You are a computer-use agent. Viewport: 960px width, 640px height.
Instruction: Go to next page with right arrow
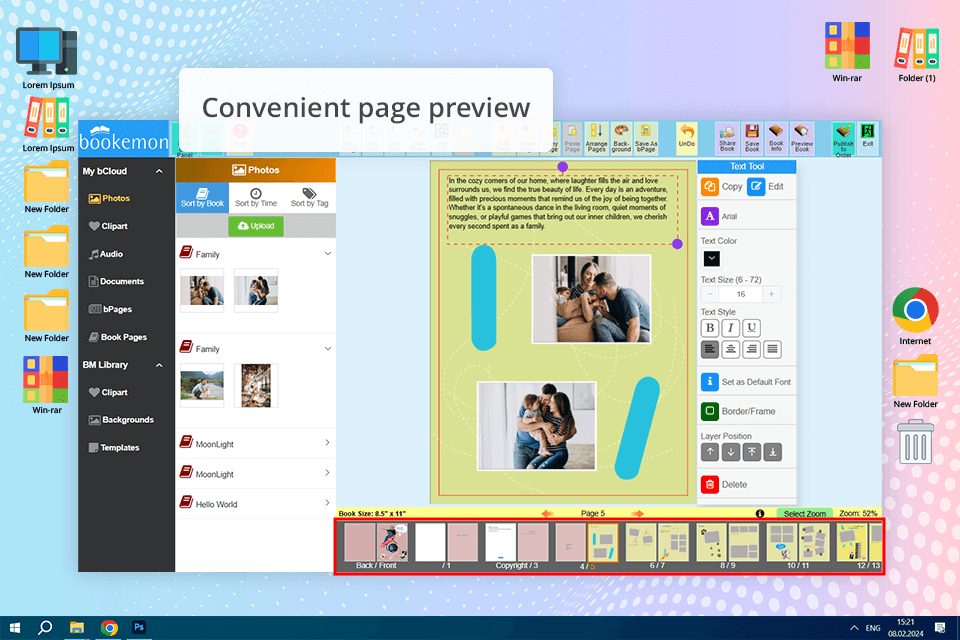click(x=638, y=514)
